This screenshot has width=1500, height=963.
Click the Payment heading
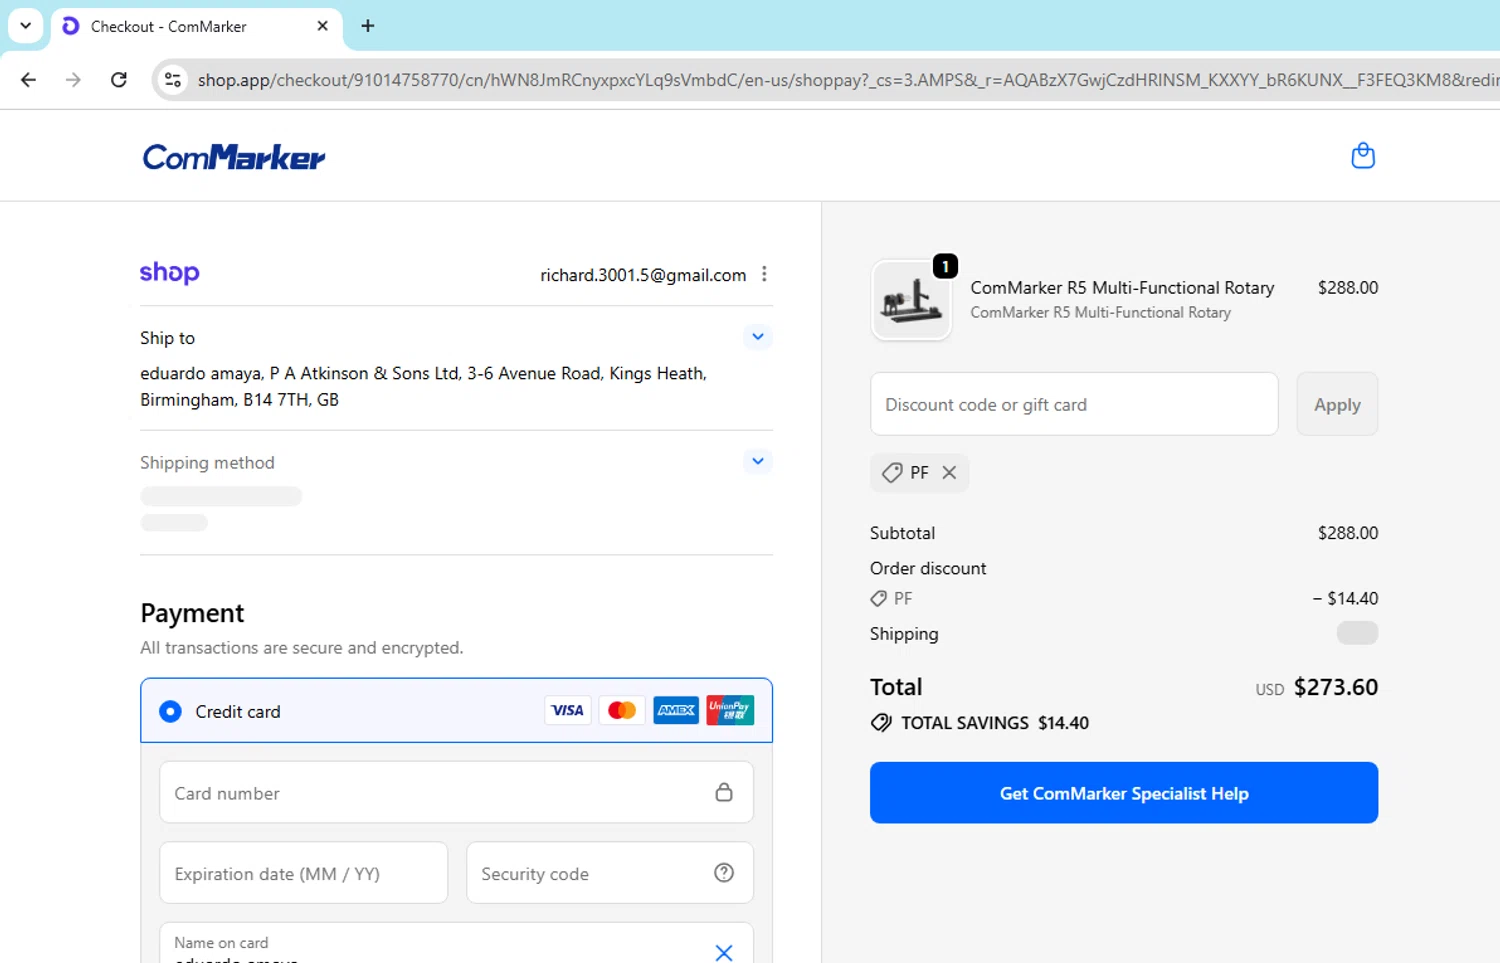coord(192,613)
